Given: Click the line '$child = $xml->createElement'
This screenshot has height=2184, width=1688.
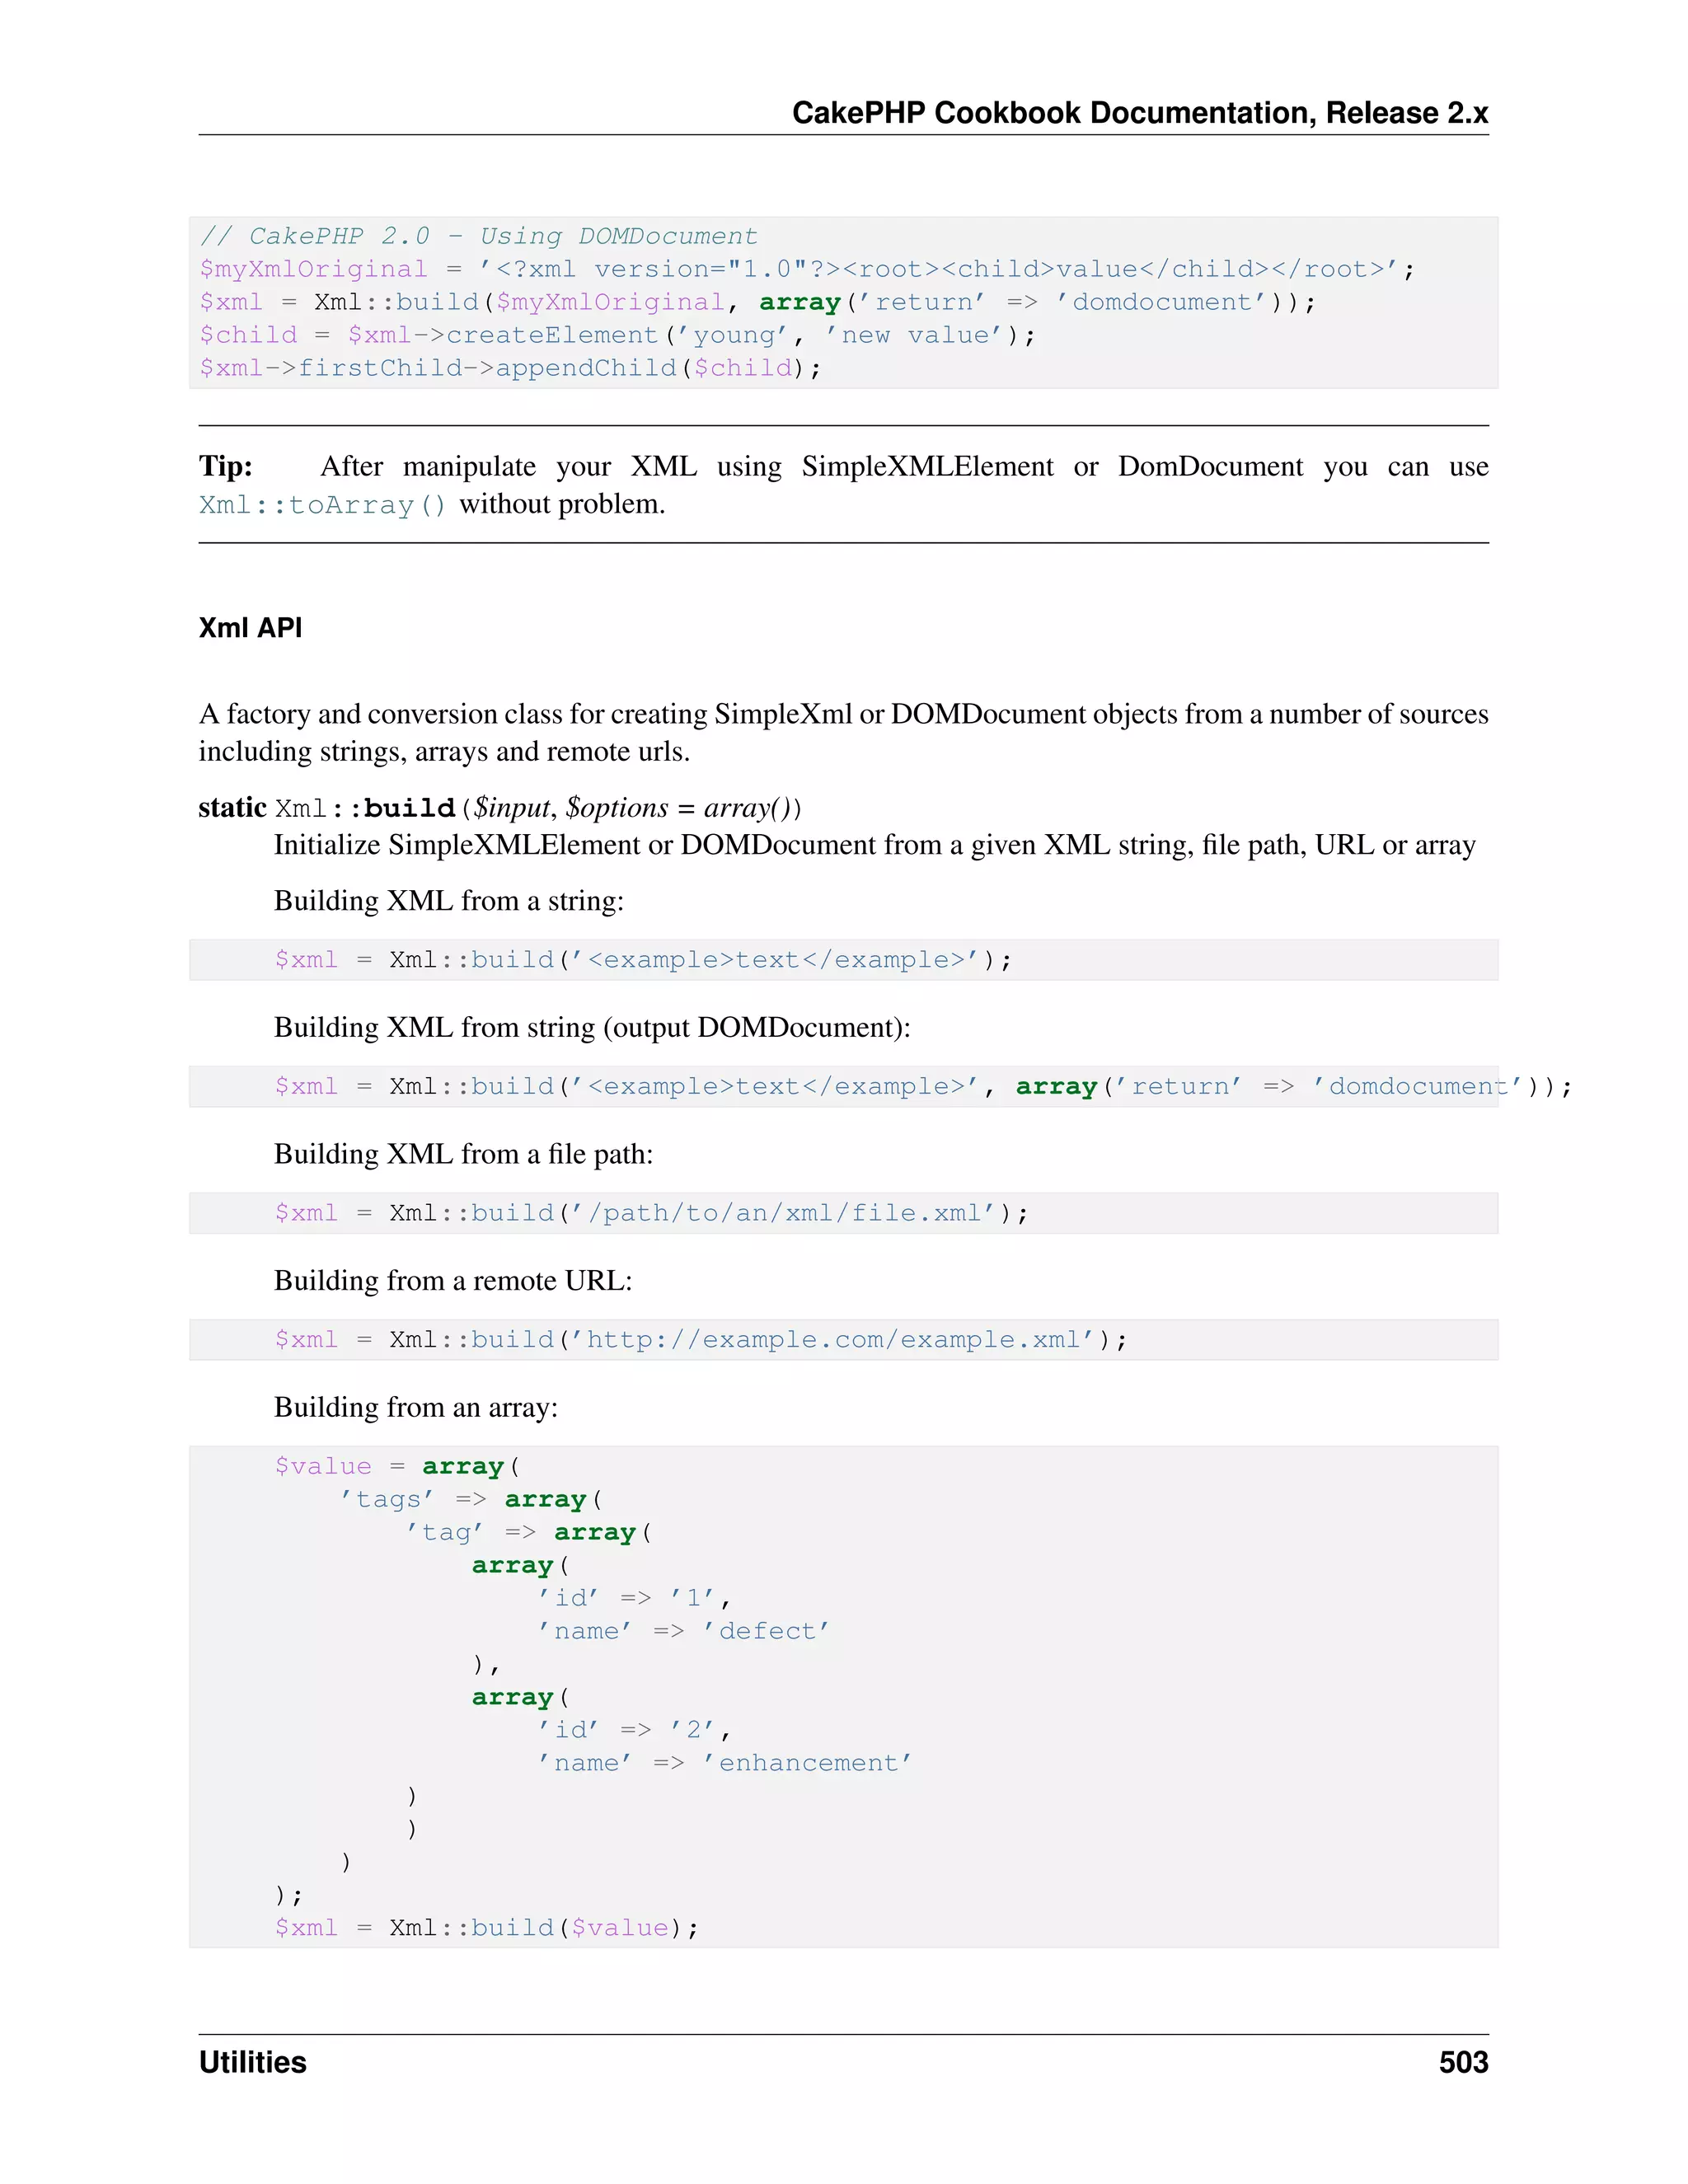Looking at the screenshot, I should click(x=617, y=335).
